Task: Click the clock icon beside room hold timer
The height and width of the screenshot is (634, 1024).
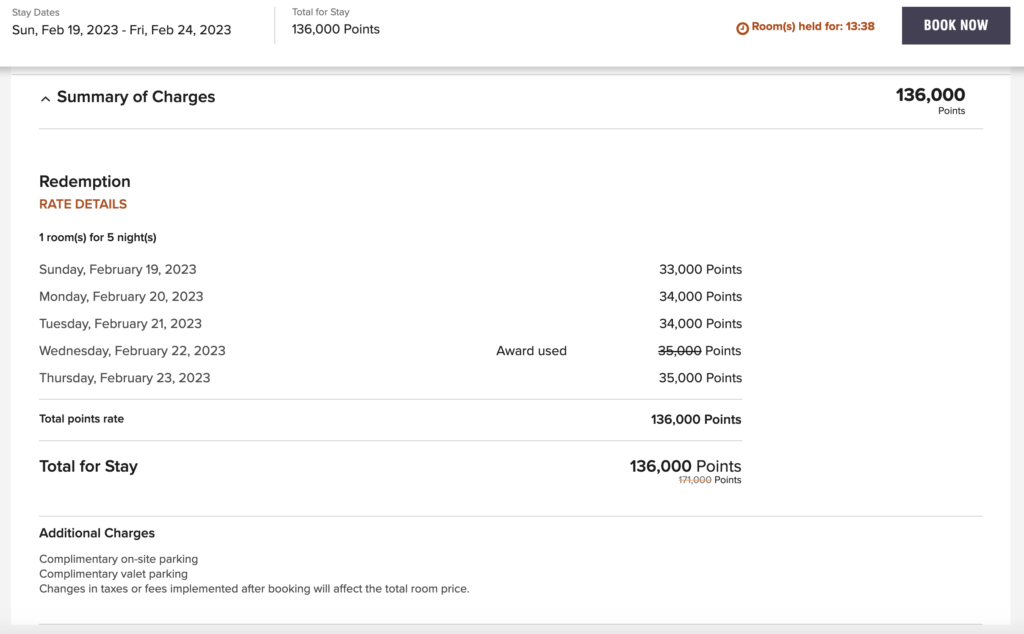Action: tap(742, 28)
